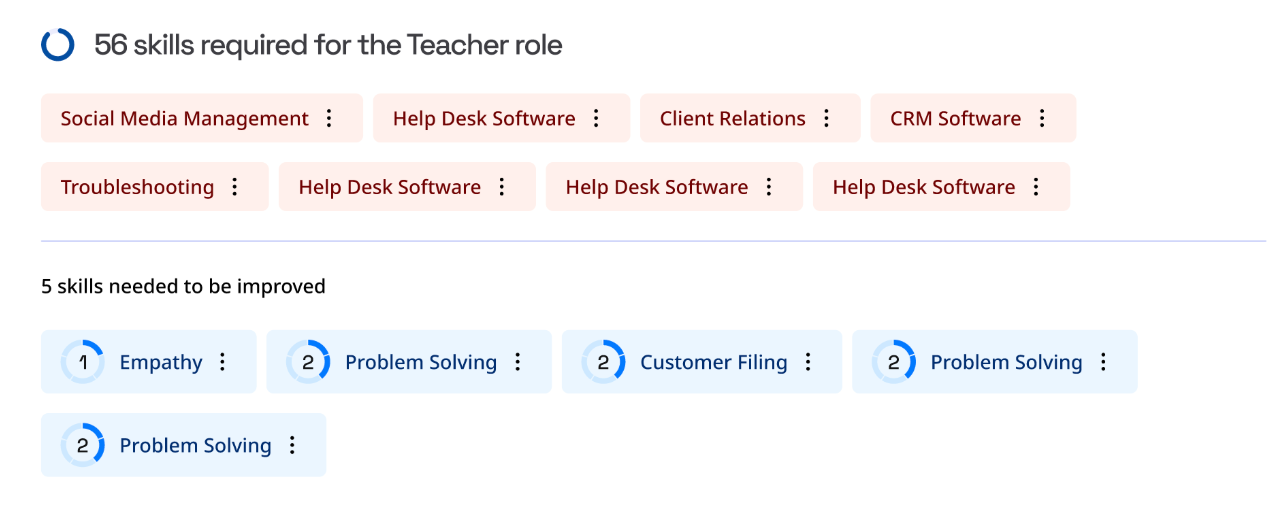Viewport: 1288px width, 526px height.
Task: Click the level 1 ring on Empathy
Action: click(83, 362)
